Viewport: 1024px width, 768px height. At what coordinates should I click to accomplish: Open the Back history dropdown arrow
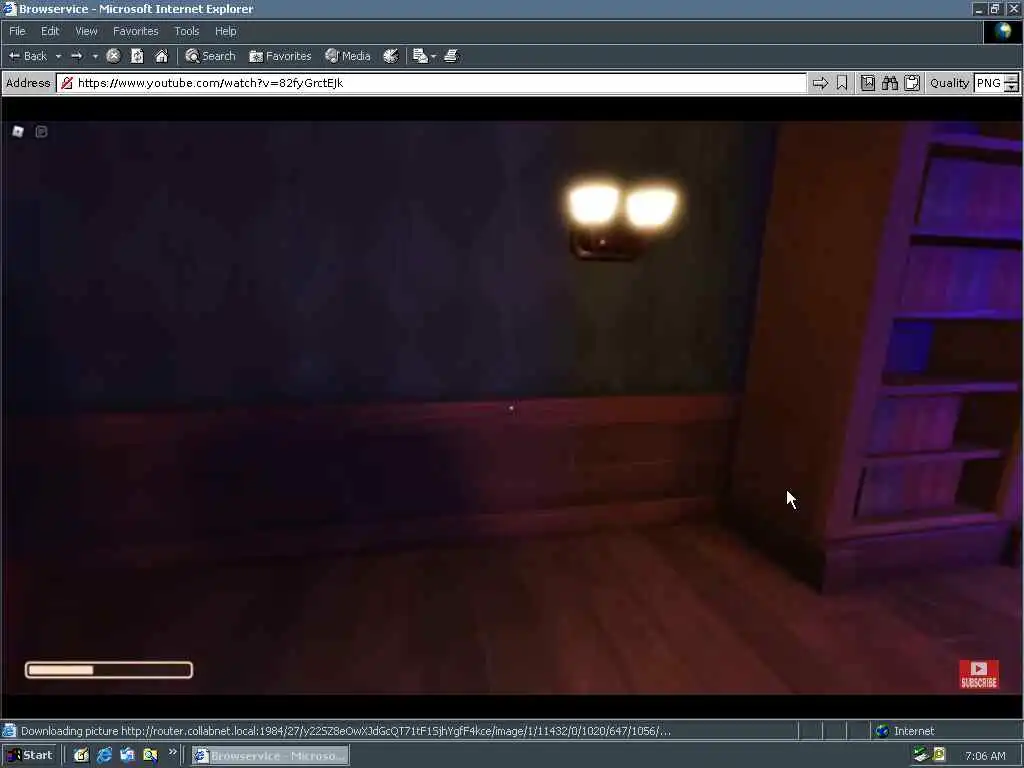tap(58, 56)
